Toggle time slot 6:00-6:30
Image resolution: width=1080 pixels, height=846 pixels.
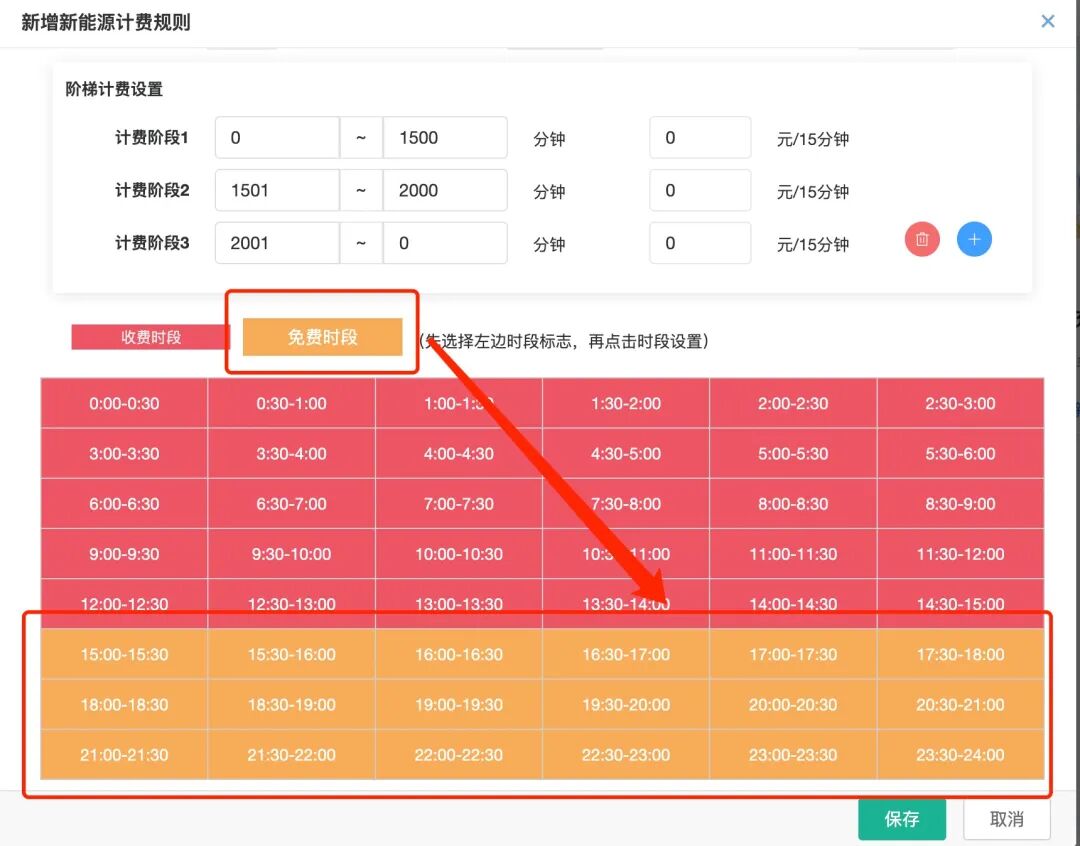(x=124, y=504)
